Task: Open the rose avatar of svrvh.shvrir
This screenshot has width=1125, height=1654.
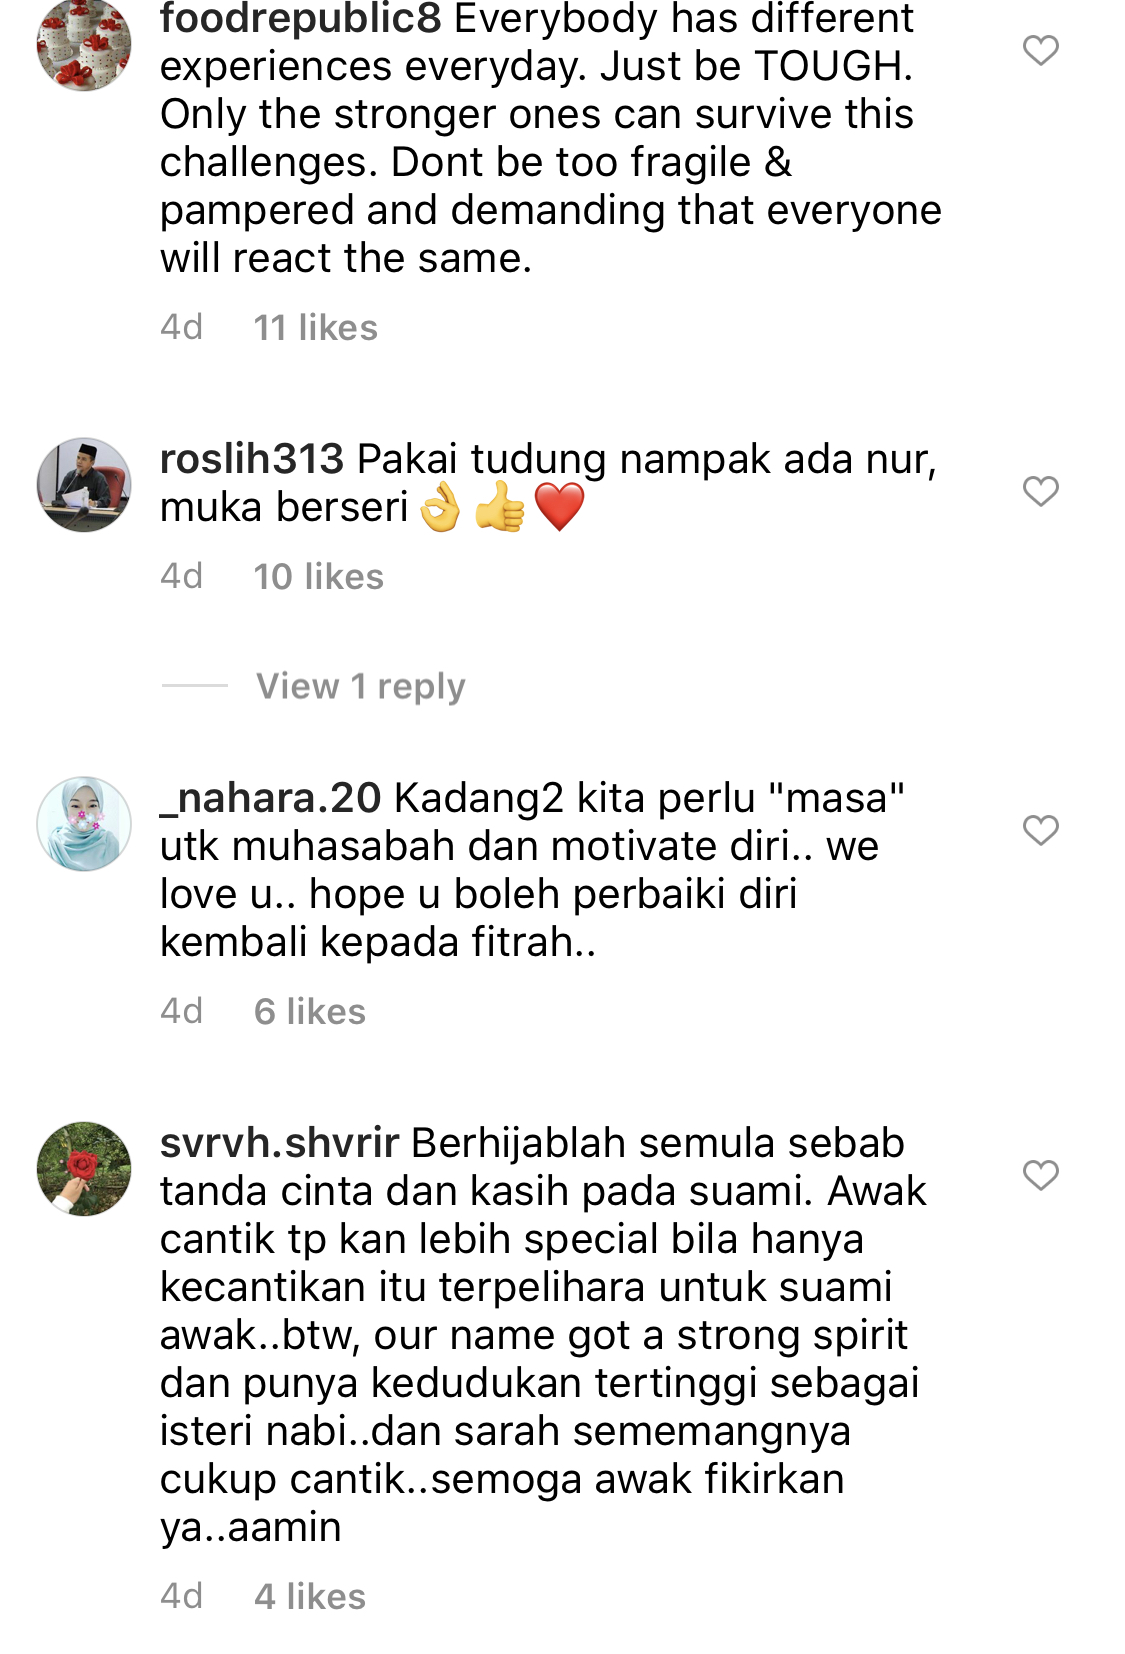Action: pyautogui.click(x=84, y=1169)
